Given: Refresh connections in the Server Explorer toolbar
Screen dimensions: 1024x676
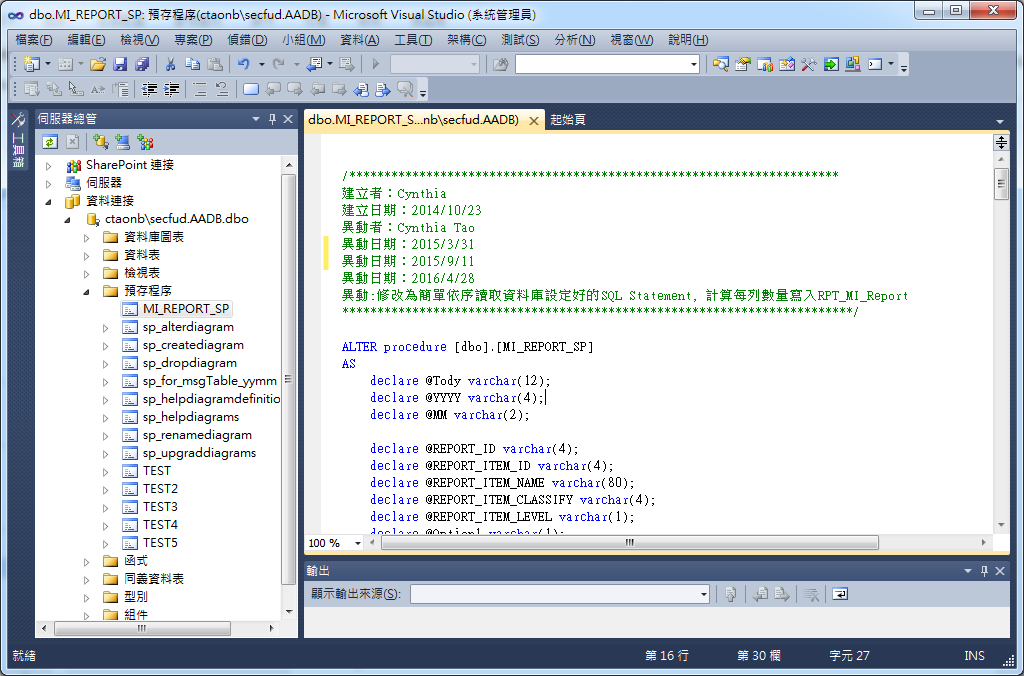Looking at the screenshot, I should (49, 141).
